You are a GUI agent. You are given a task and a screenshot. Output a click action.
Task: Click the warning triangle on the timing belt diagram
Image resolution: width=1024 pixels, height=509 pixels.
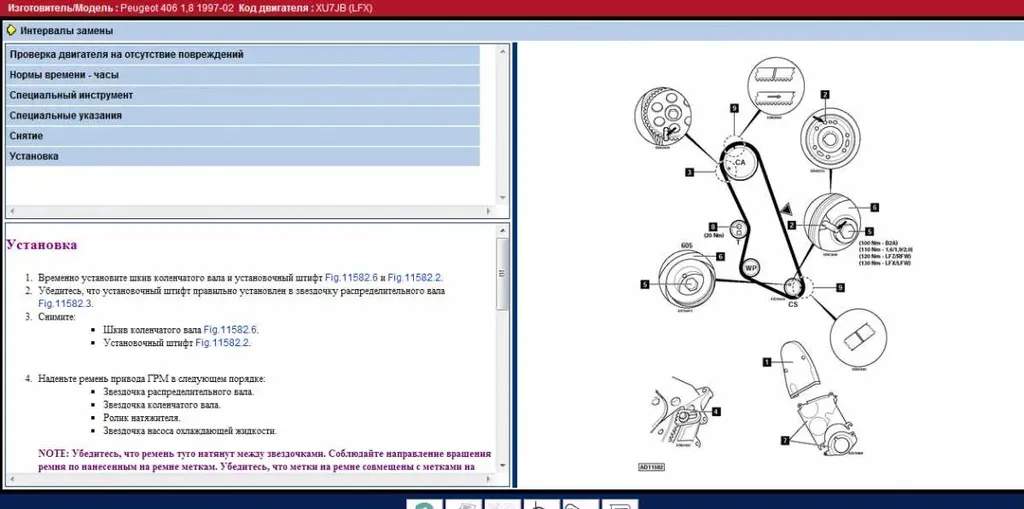click(x=785, y=209)
